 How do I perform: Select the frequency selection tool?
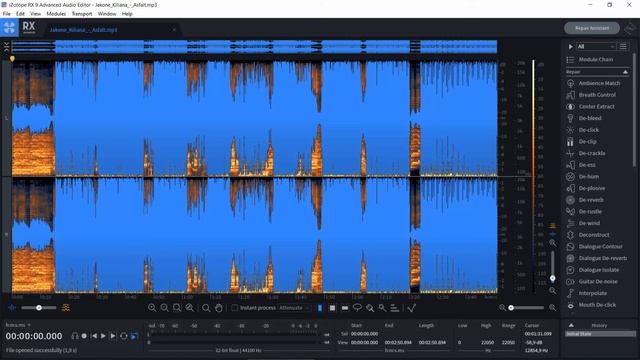click(345, 308)
